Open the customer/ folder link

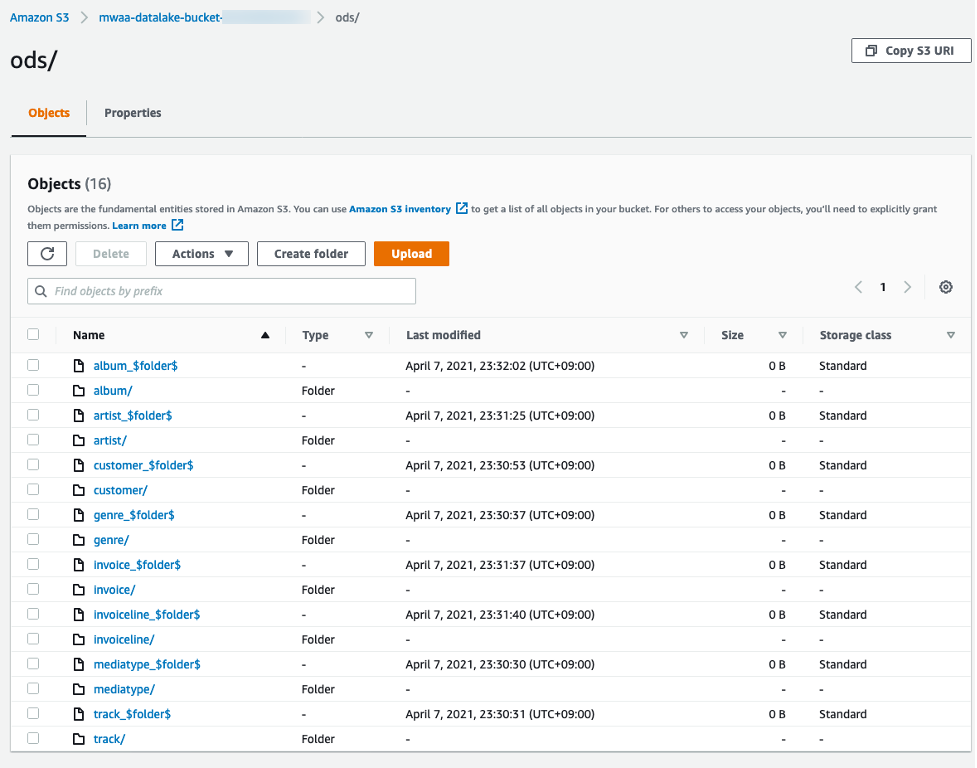pyautogui.click(x=120, y=490)
